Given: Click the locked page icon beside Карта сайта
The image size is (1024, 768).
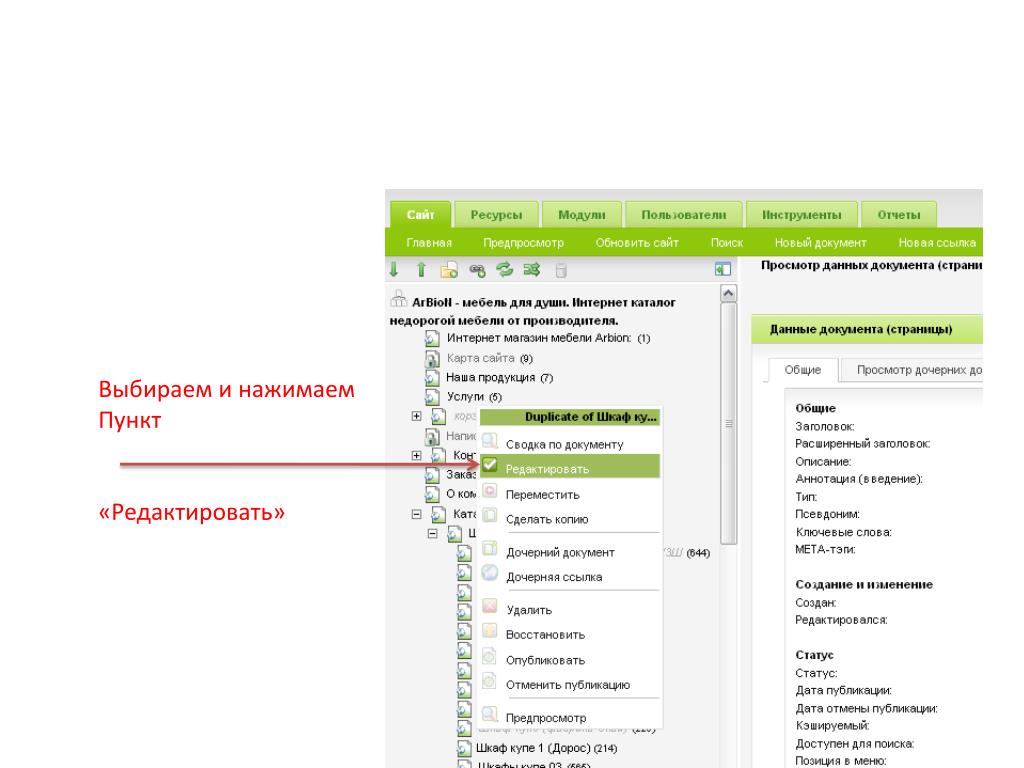Looking at the screenshot, I should tap(432, 358).
